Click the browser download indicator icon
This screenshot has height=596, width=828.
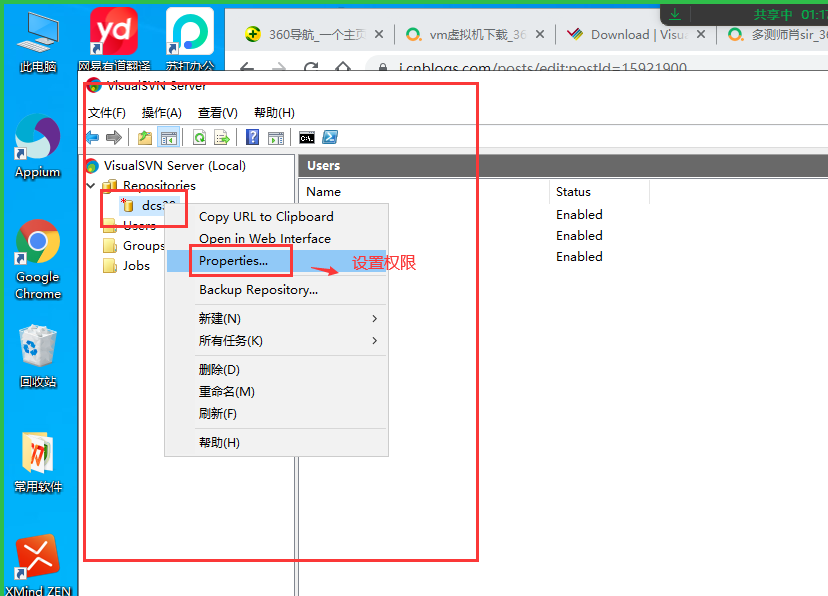675,14
